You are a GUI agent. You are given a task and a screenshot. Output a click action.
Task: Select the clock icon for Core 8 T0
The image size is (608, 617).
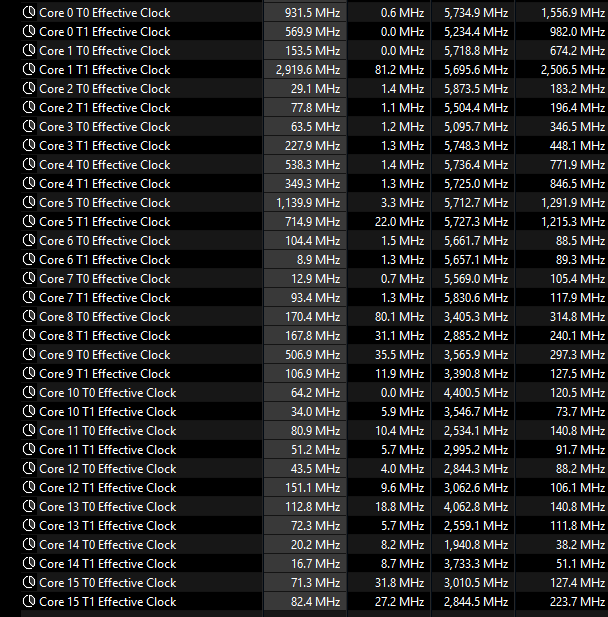coord(29,316)
